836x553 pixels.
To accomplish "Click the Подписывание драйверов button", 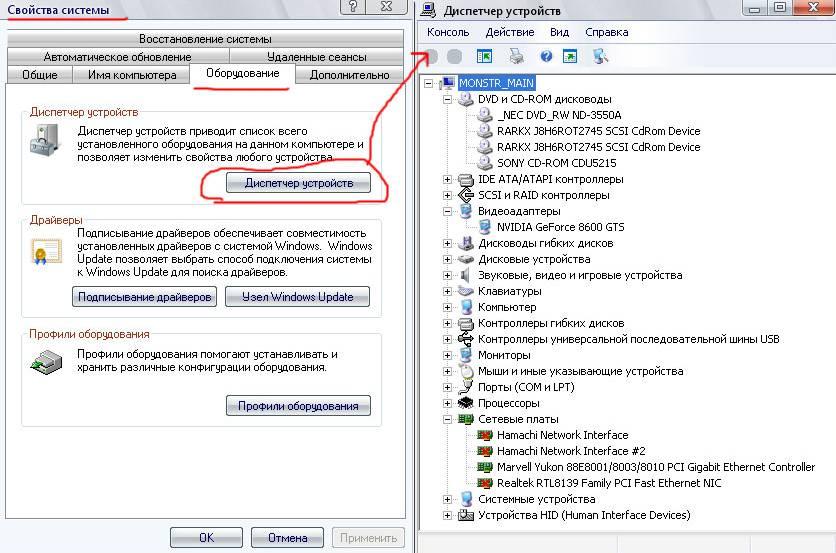I will 144,296.
